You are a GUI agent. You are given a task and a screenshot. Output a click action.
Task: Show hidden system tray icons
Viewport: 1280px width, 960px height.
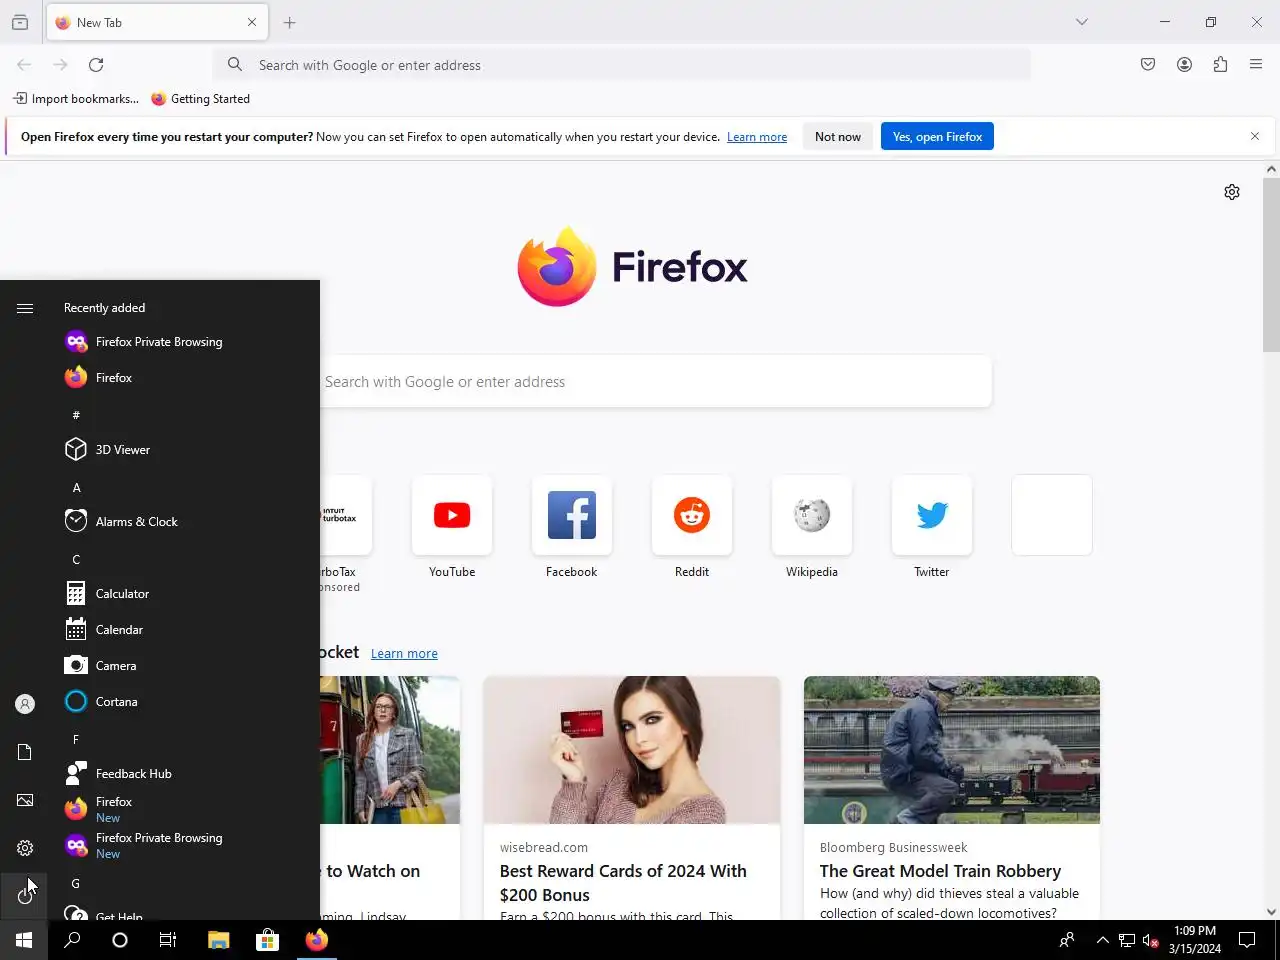pos(1102,940)
